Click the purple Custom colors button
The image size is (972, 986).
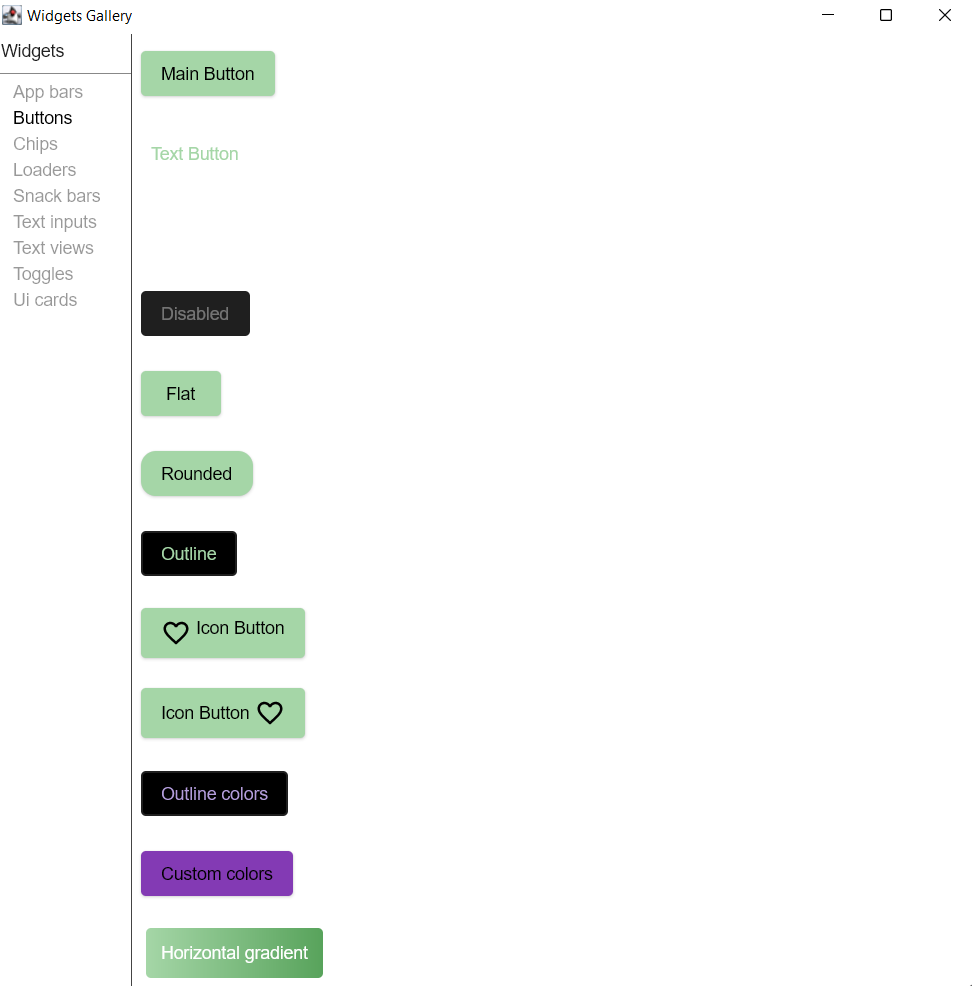(x=216, y=873)
